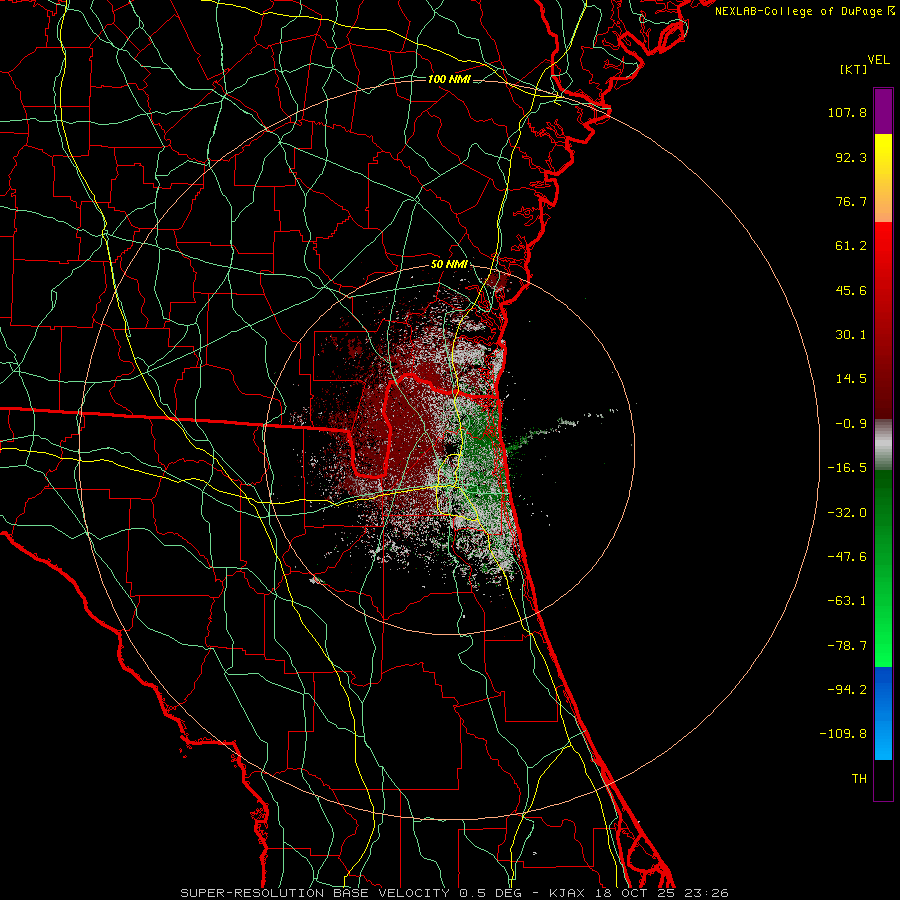Click the blue segment of the color bar
The height and width of the screenshot is (900, 900).
883,713
